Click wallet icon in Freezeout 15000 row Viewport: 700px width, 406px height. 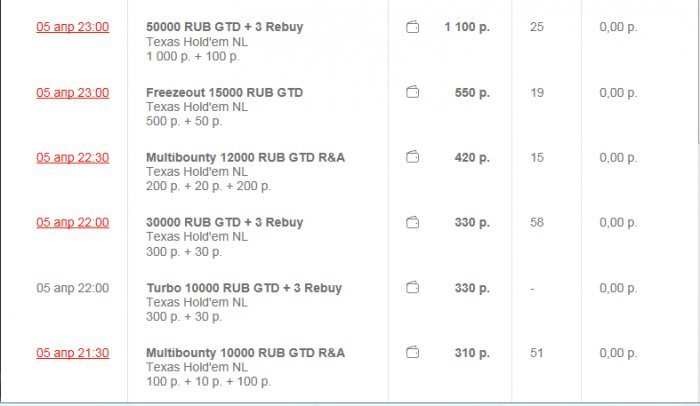(412, 93)
